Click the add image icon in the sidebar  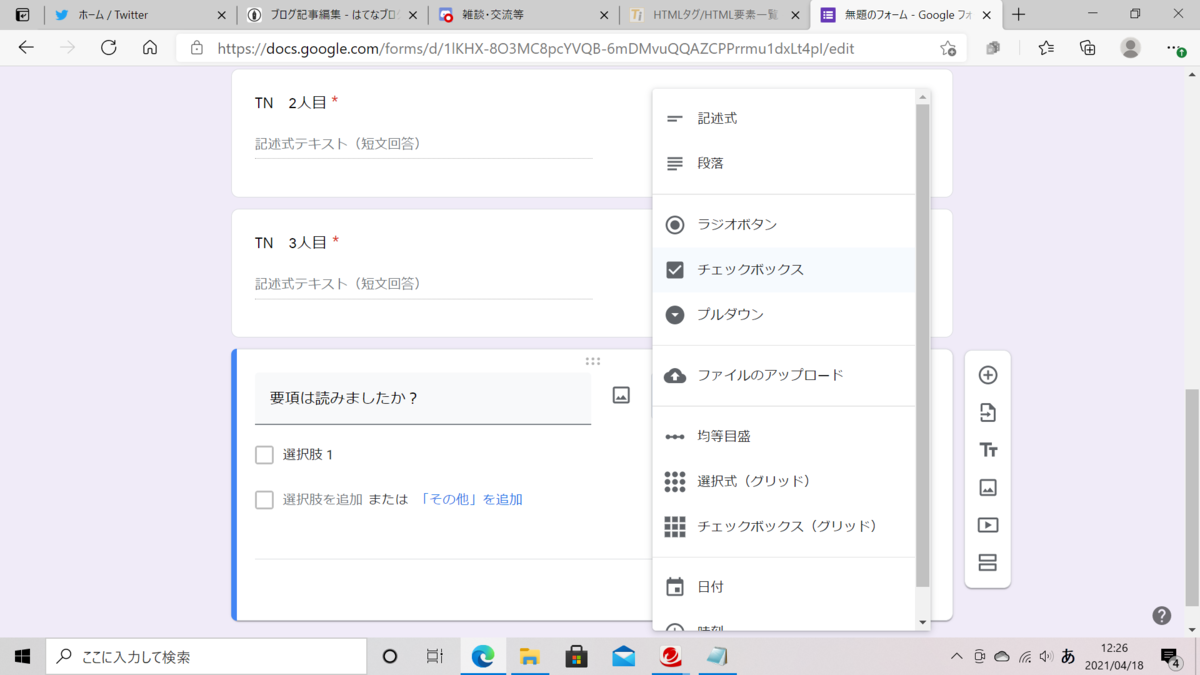[988, 487]
